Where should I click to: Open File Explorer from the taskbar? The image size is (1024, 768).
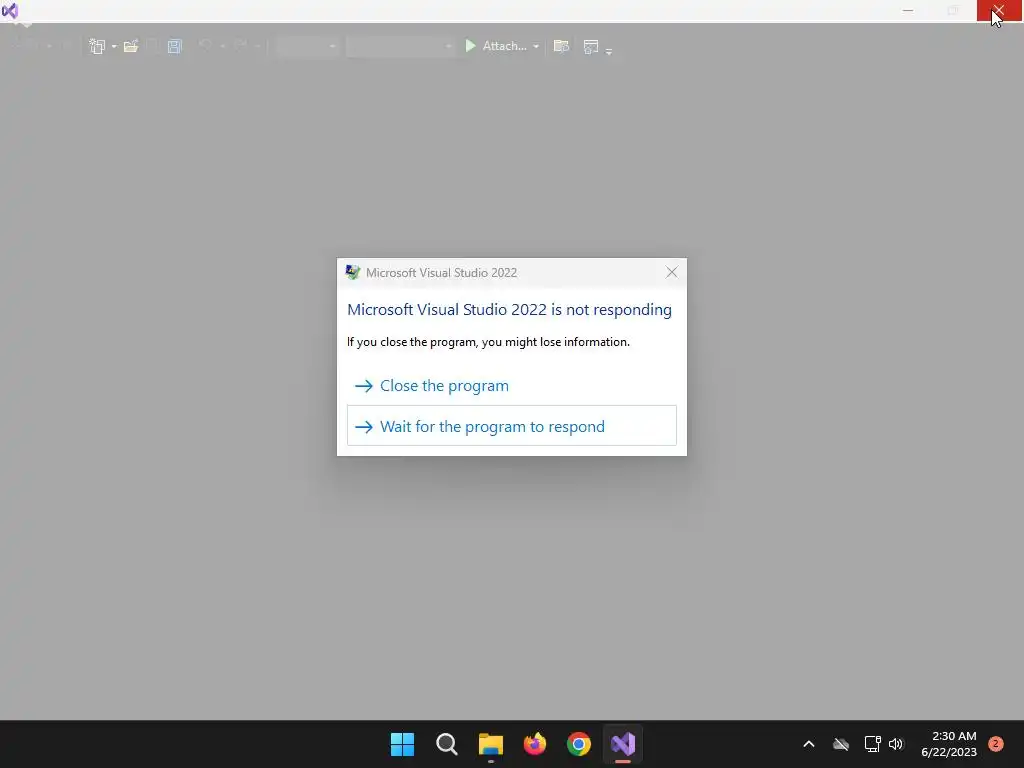pos(490,744)
